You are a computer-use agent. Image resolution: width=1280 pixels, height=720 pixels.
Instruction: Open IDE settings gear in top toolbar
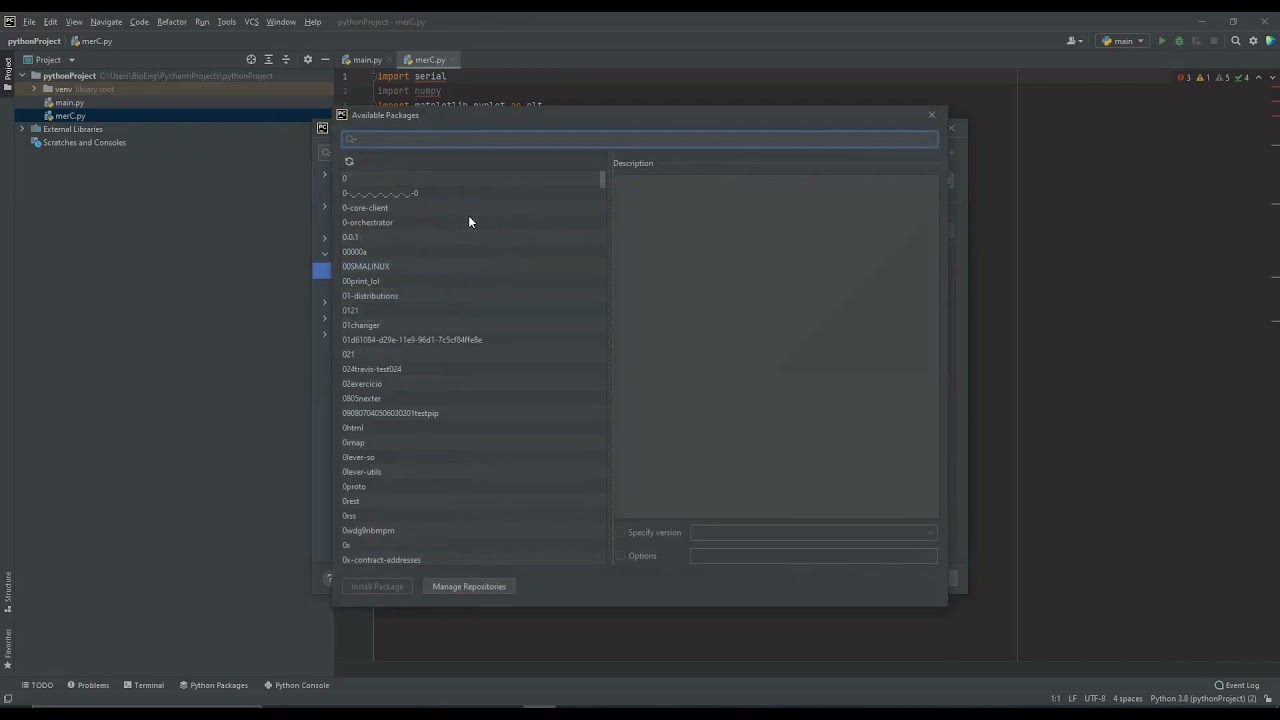click(x=1253, y=41)
